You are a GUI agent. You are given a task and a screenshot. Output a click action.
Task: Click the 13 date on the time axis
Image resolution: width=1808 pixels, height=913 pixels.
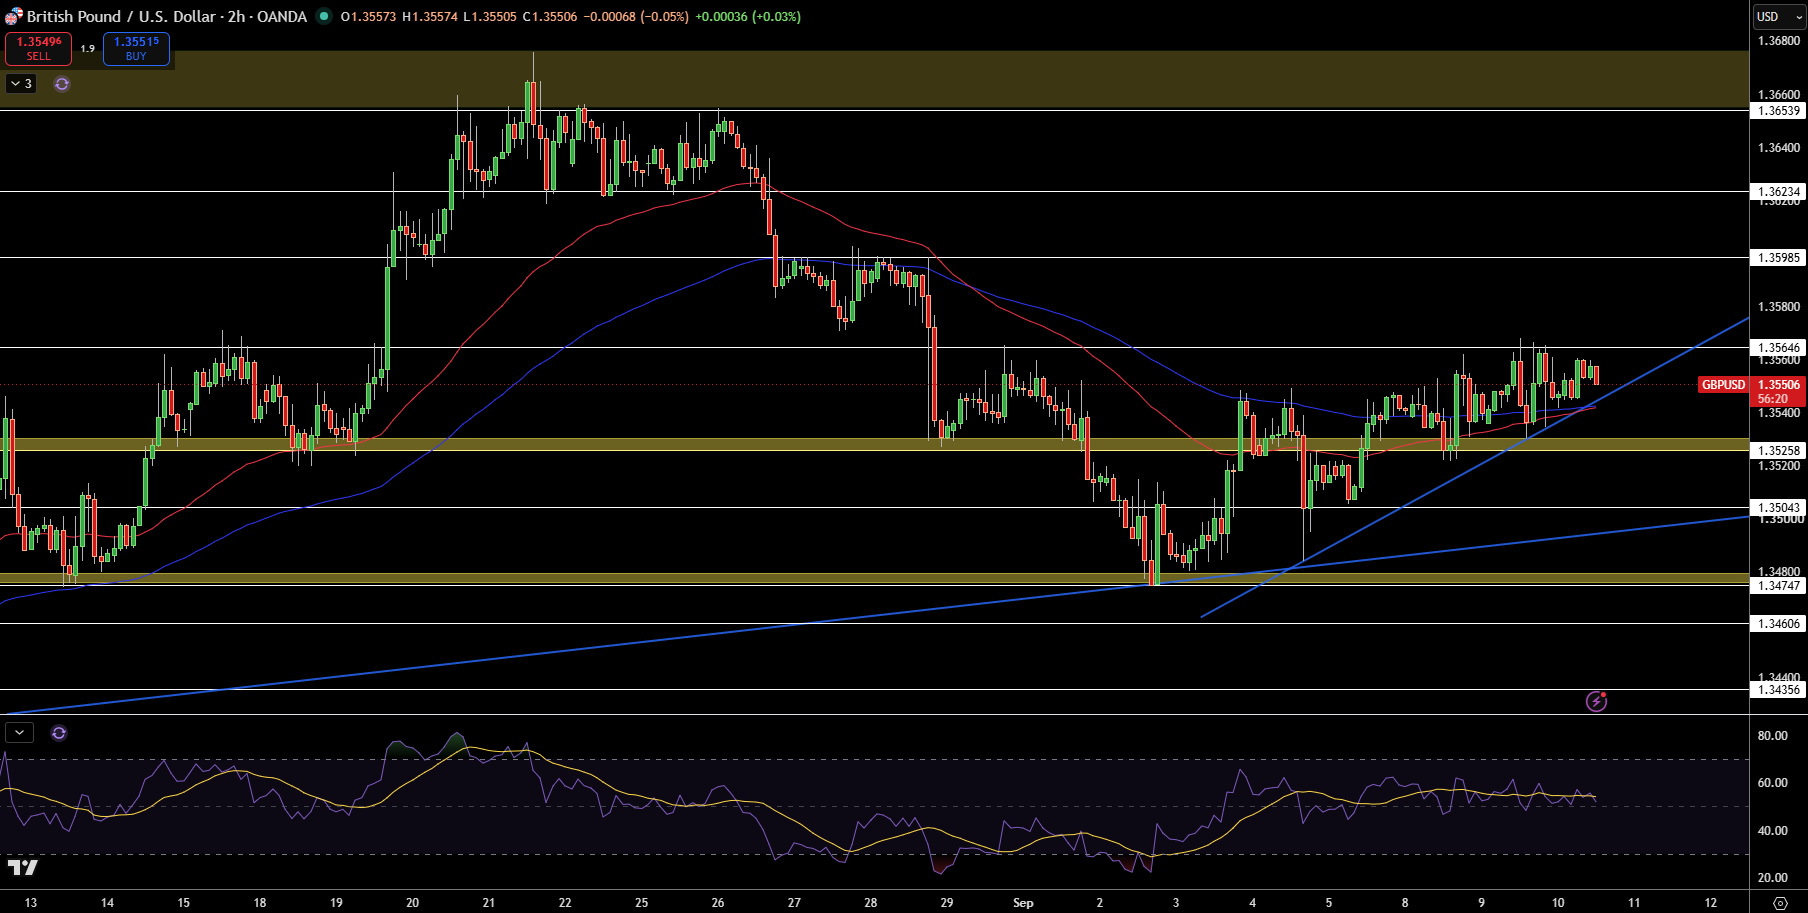[x=31, y=903]
